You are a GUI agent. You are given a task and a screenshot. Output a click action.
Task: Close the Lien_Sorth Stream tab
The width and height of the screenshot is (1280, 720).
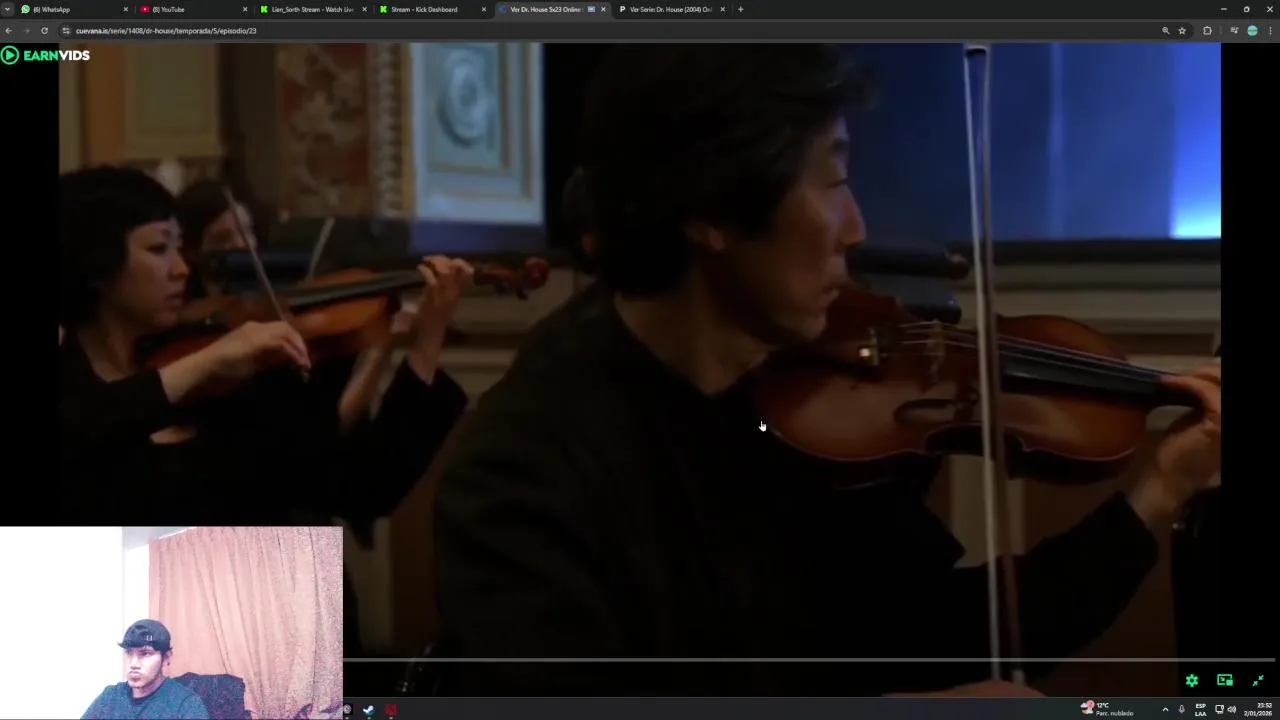coord(364,9)
